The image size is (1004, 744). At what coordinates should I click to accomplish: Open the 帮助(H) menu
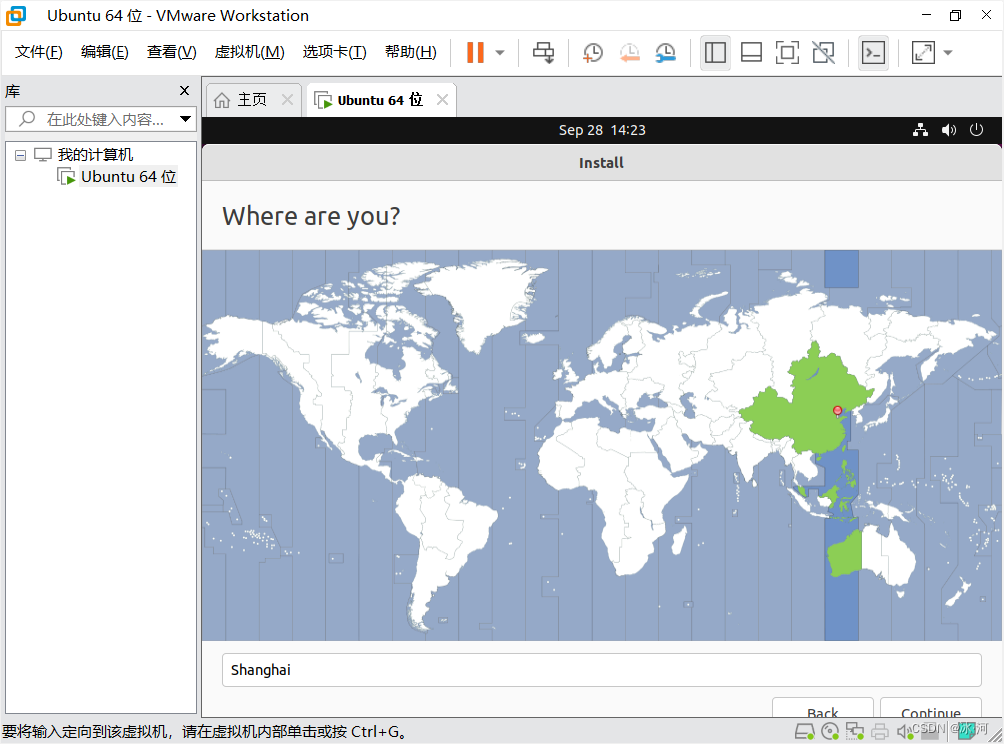coord(410,52)
